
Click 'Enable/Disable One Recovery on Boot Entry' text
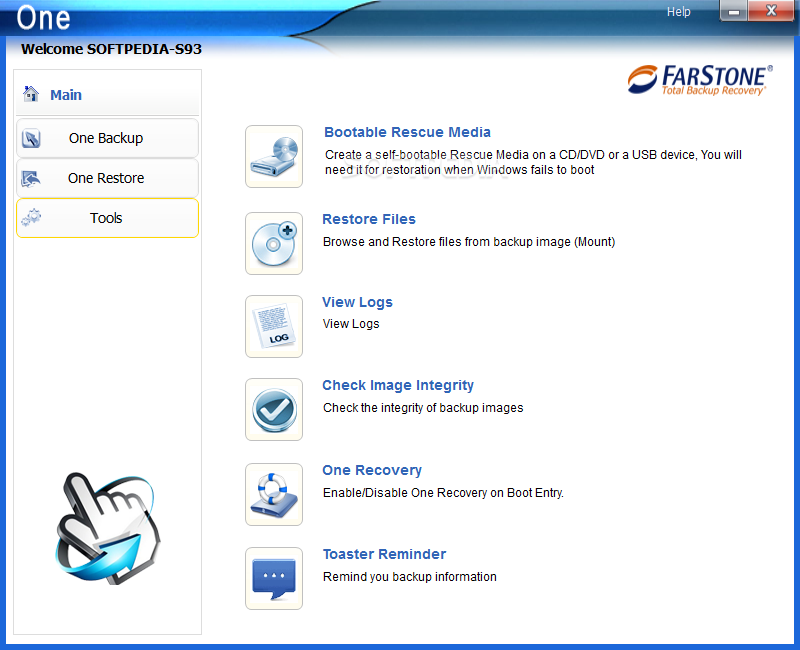coord(443,493)
